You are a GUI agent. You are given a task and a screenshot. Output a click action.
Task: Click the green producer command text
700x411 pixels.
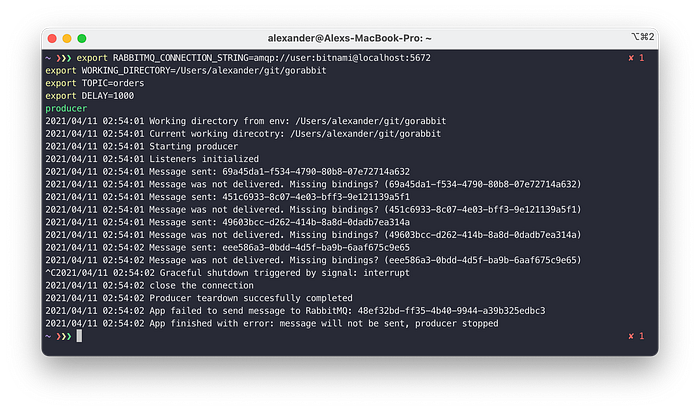[x=66, y=108]
